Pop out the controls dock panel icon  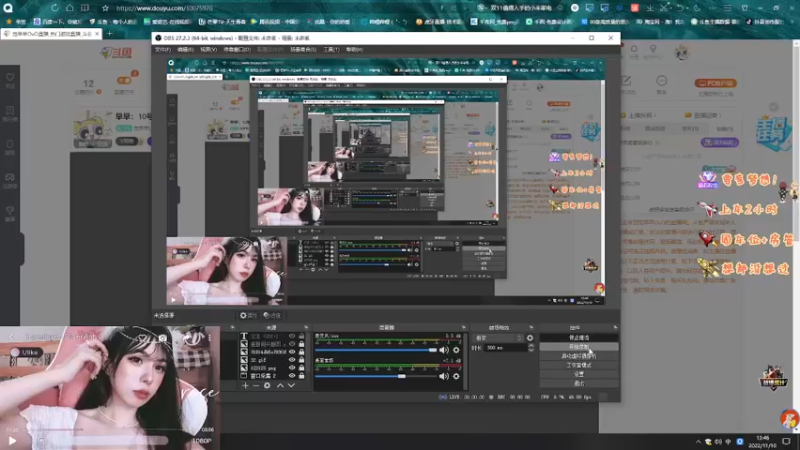click(x=615, y=328)
